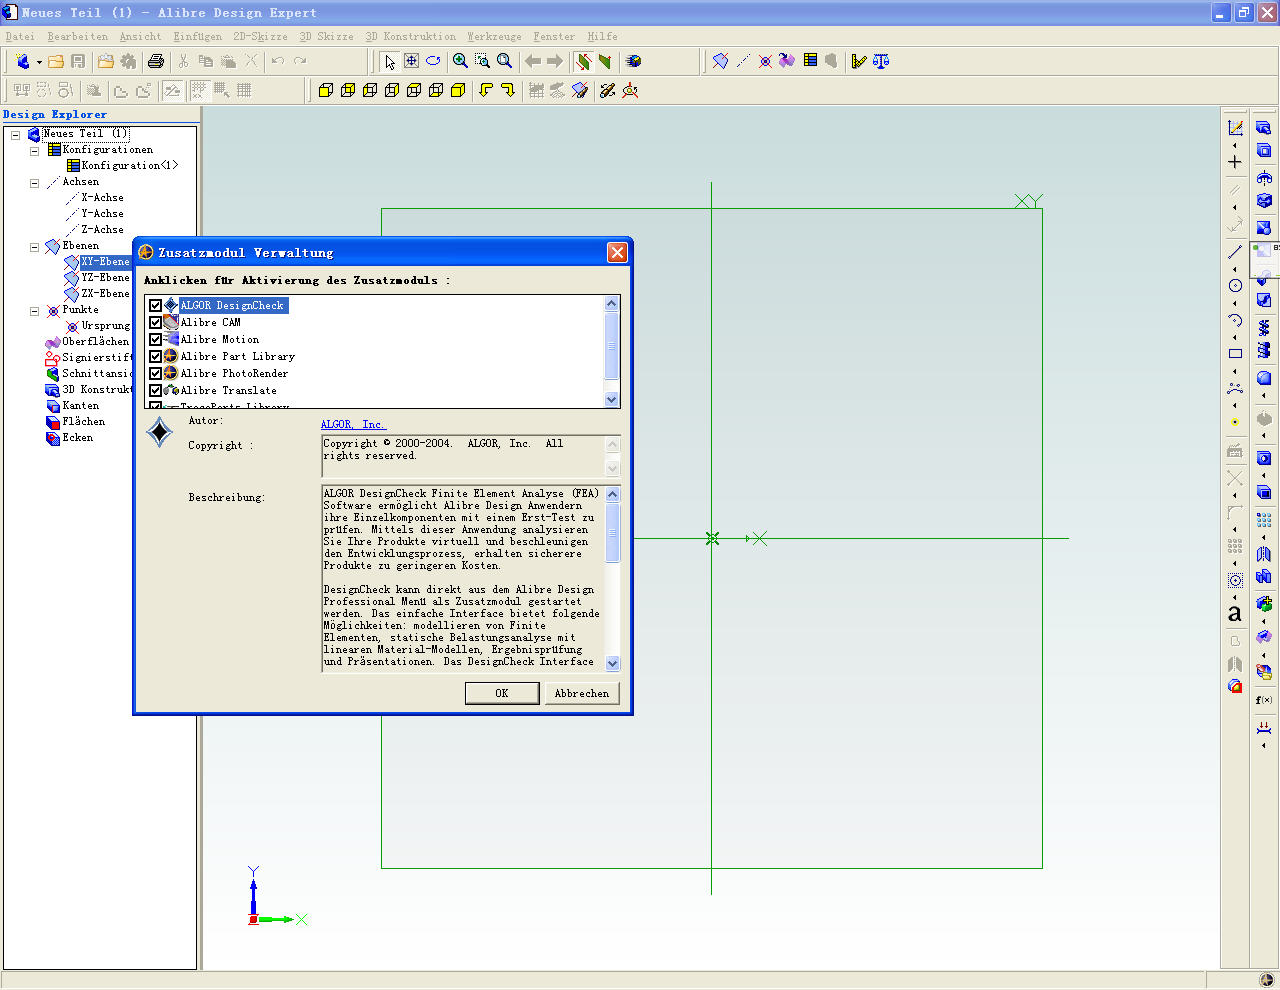
Task: Select the Arc sketch tool
Action: tap(1235, 320)
